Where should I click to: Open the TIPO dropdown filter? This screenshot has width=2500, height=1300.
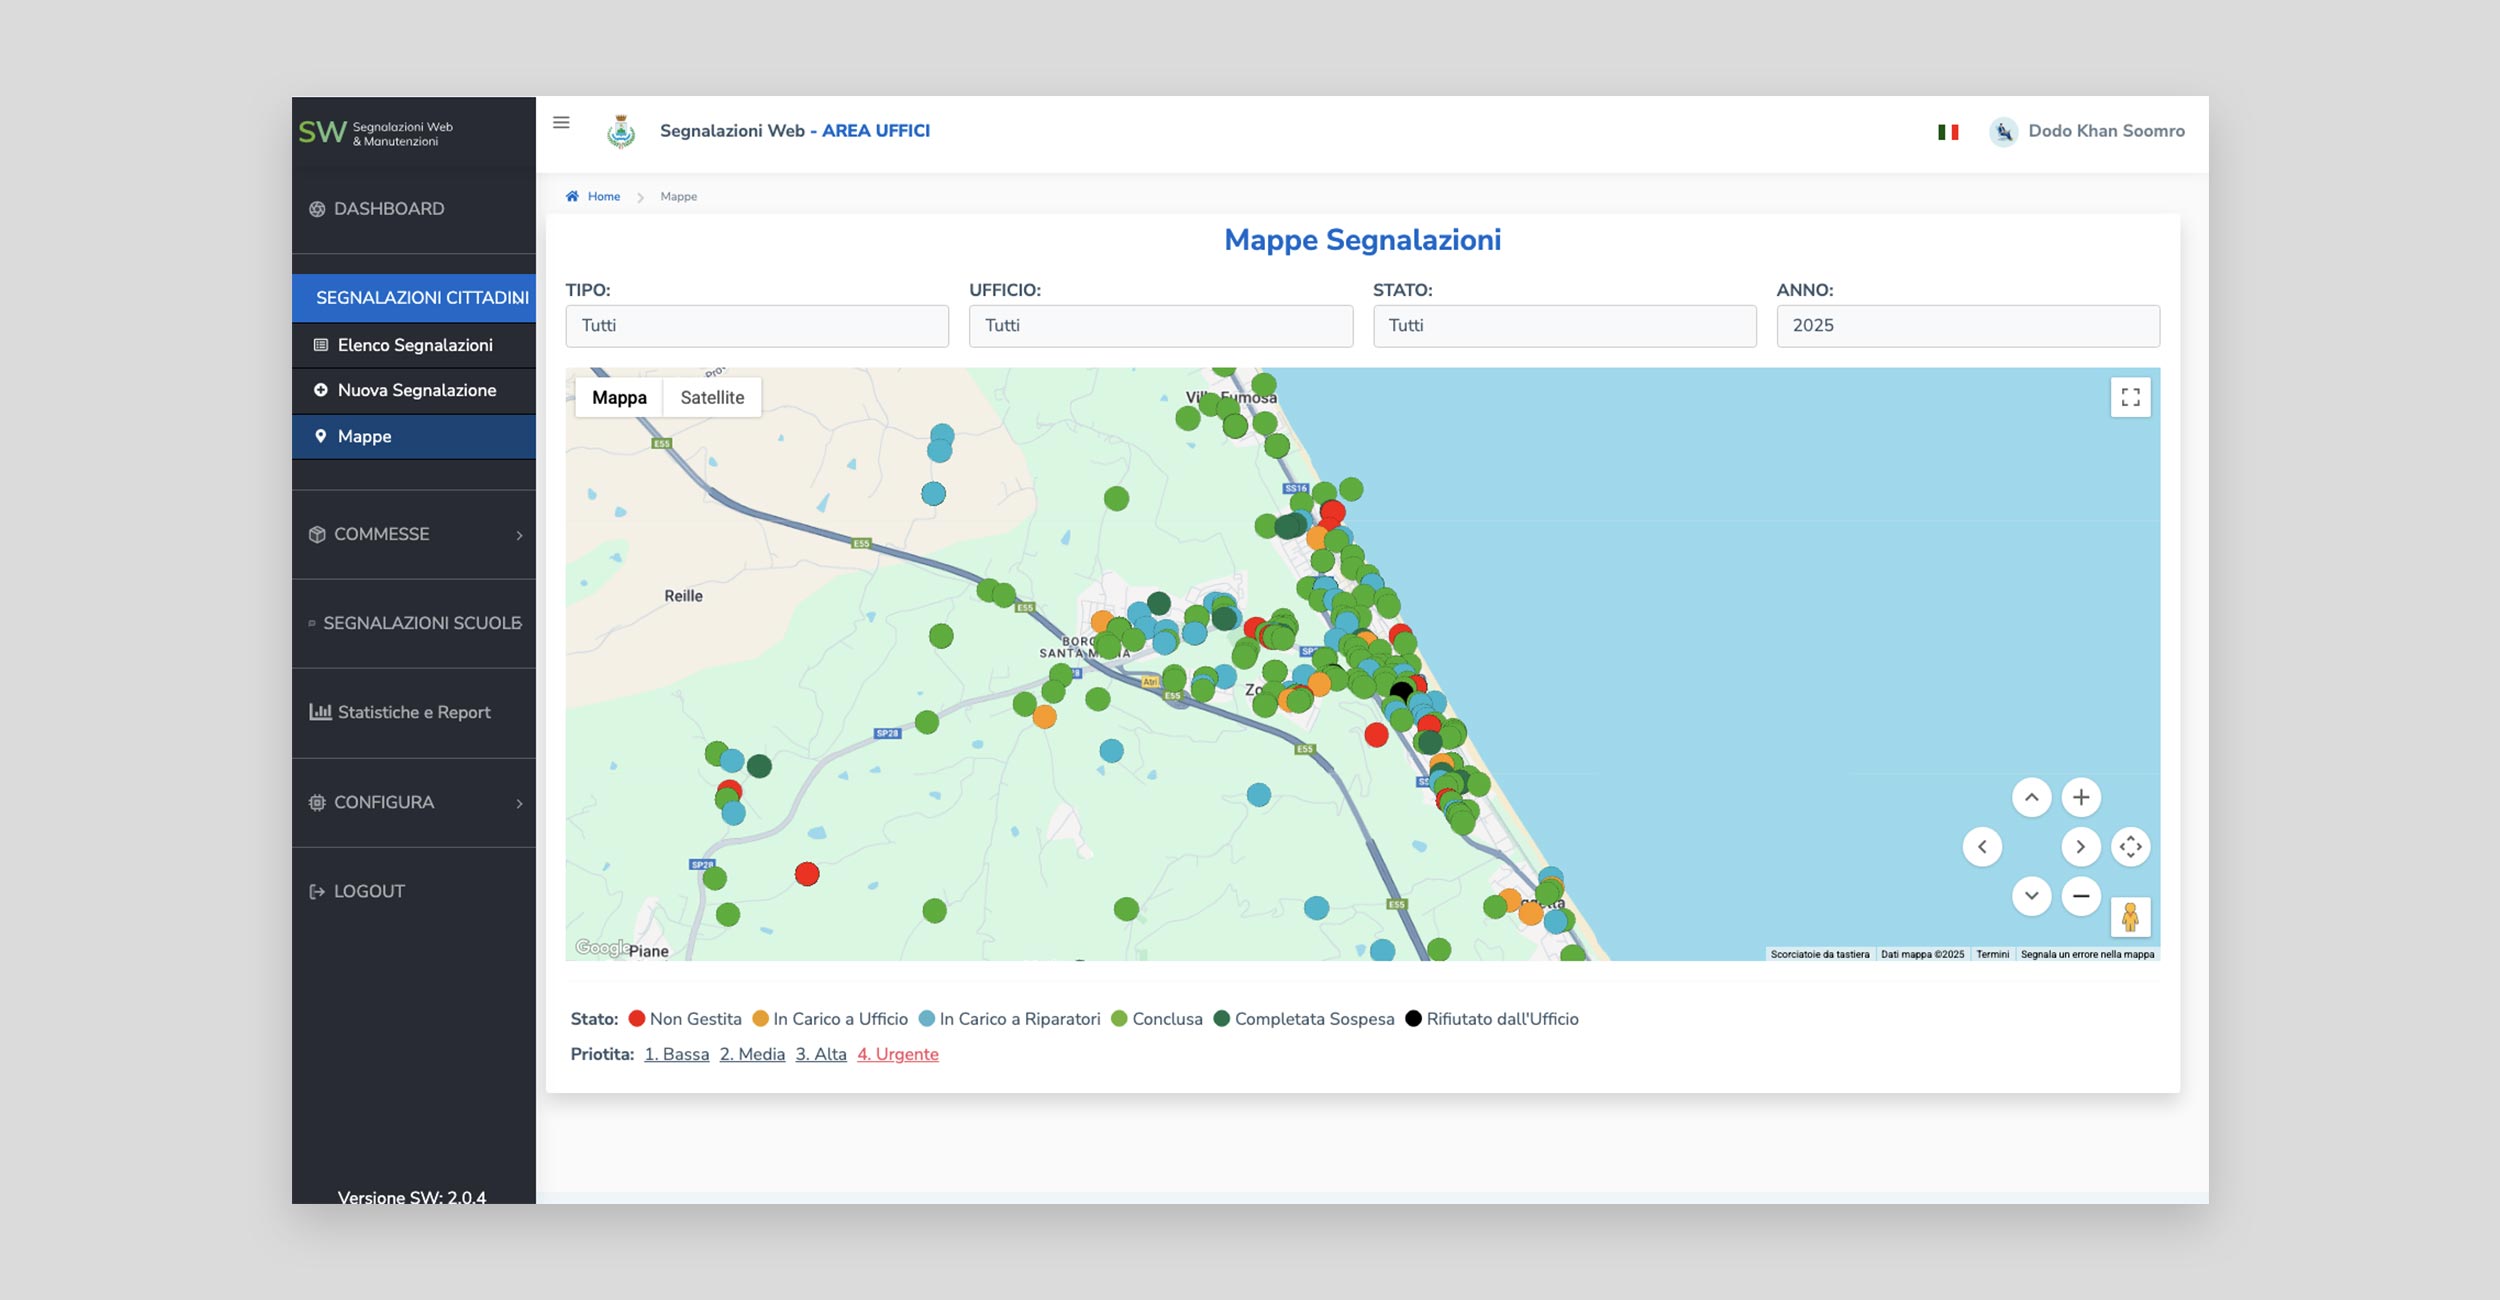[x=757, y=326]
